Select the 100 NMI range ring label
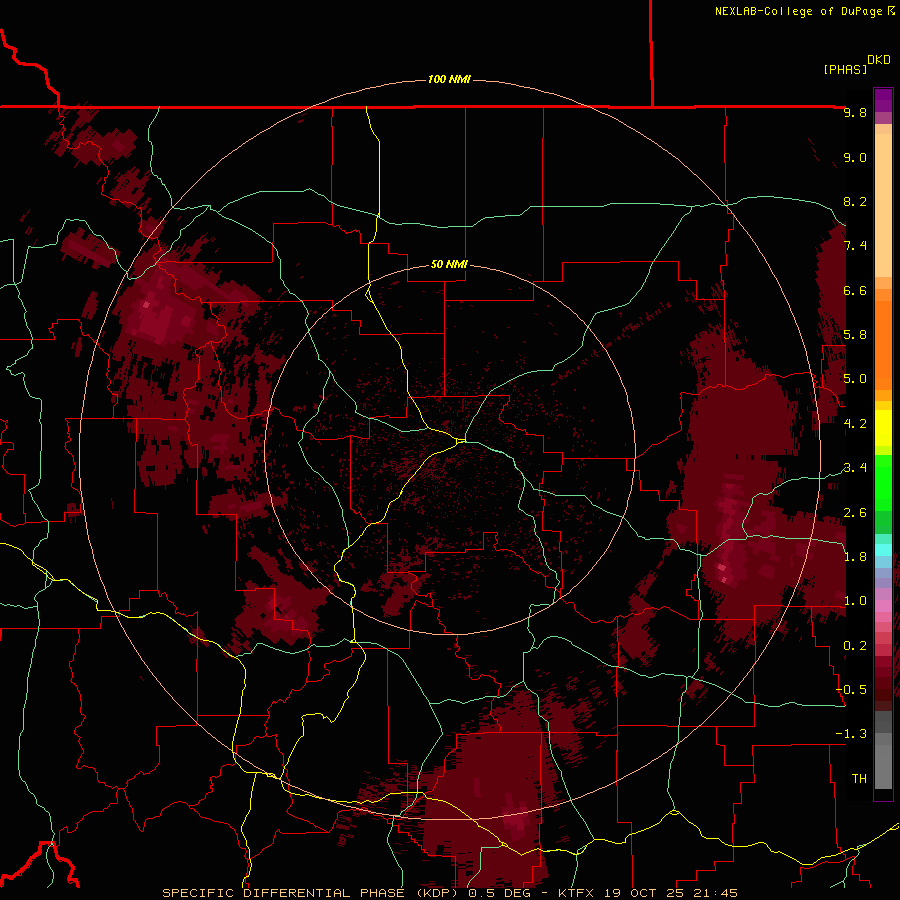 (x=449, y=79)
